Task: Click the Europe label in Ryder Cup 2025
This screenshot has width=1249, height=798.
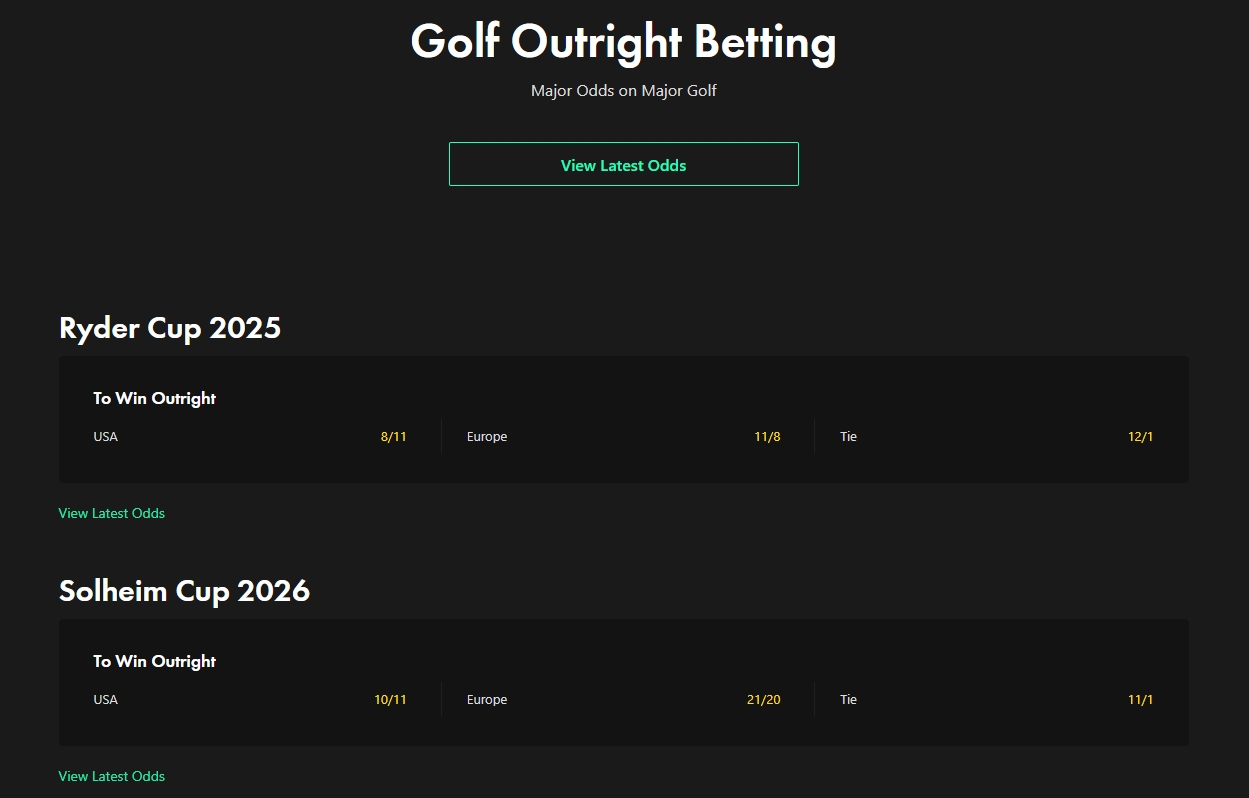Action: pyautogui.click(x=487, y=437)
